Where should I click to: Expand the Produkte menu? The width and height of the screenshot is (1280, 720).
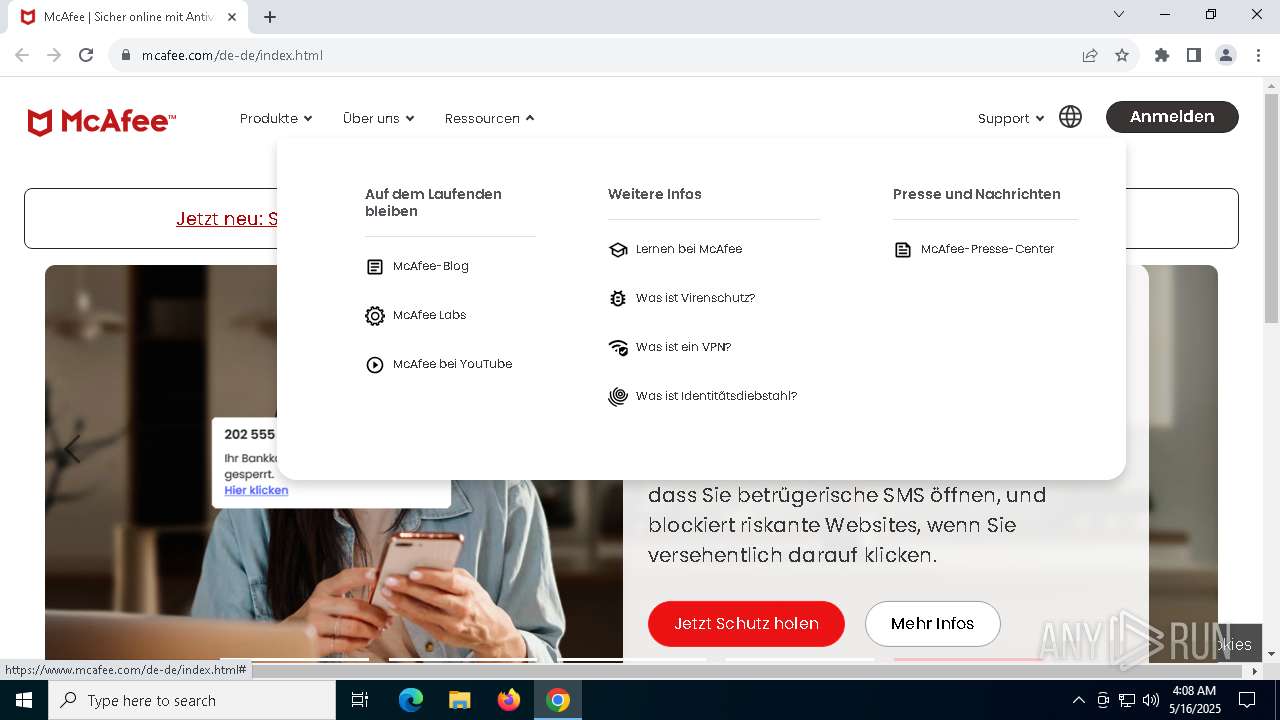276,118
